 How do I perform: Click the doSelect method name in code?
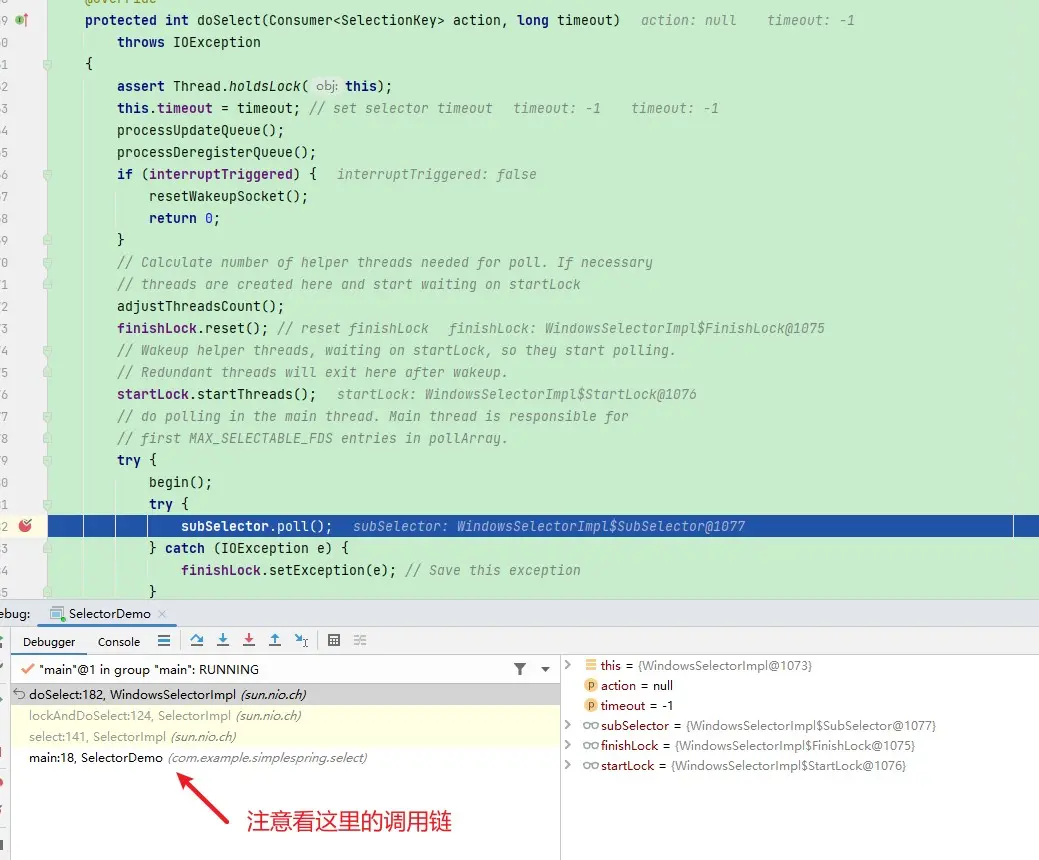tap(229, 20)
